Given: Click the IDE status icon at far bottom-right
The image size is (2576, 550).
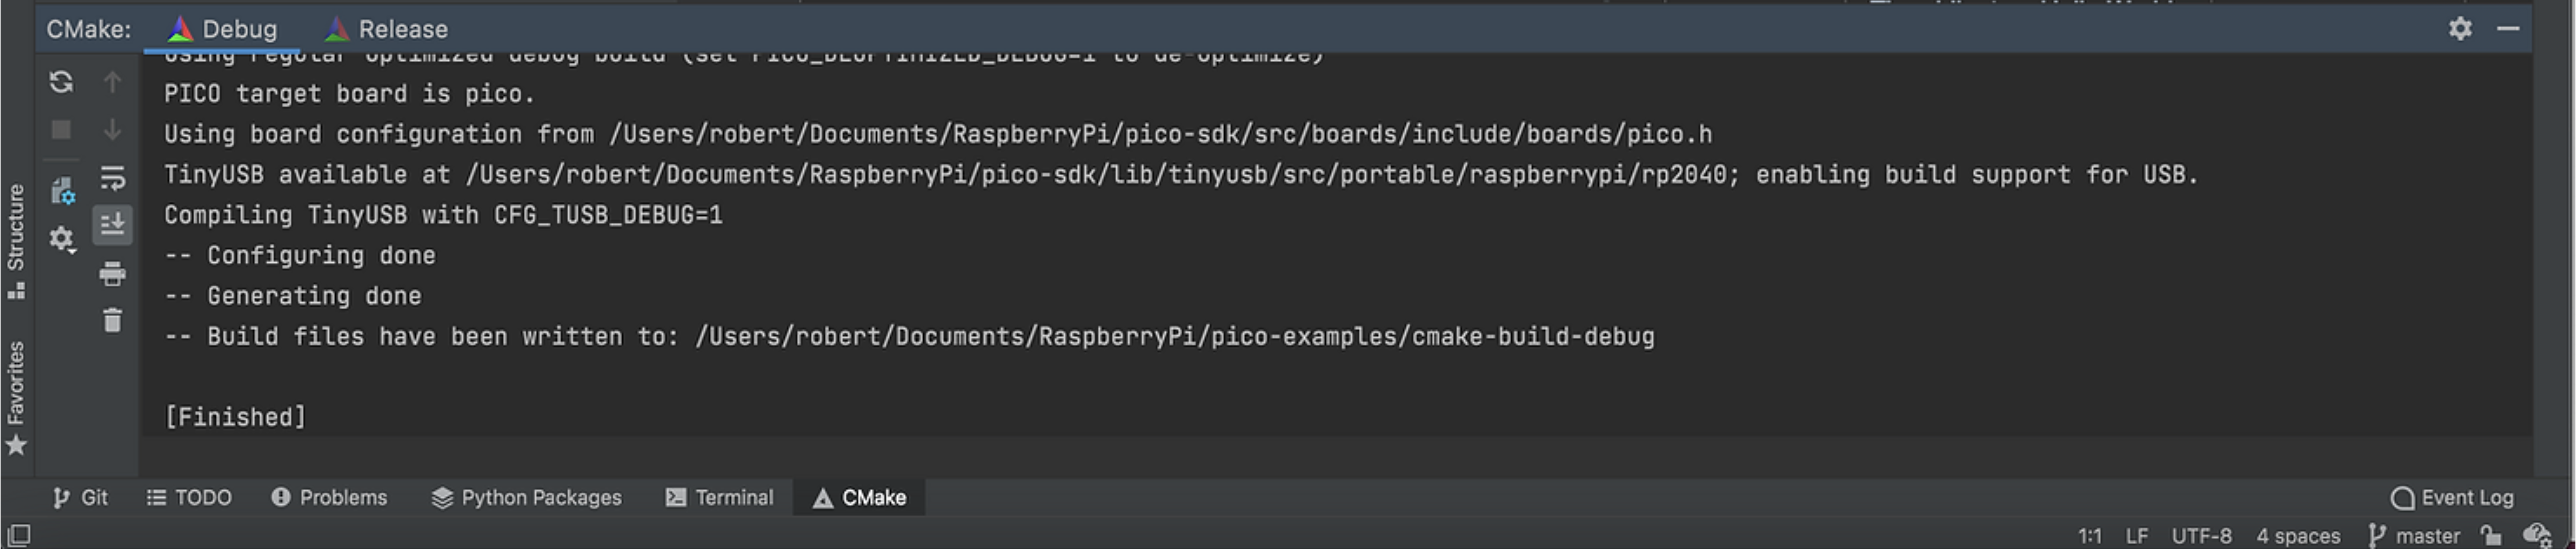Looking at the screenshot, I should point(2538,536).
